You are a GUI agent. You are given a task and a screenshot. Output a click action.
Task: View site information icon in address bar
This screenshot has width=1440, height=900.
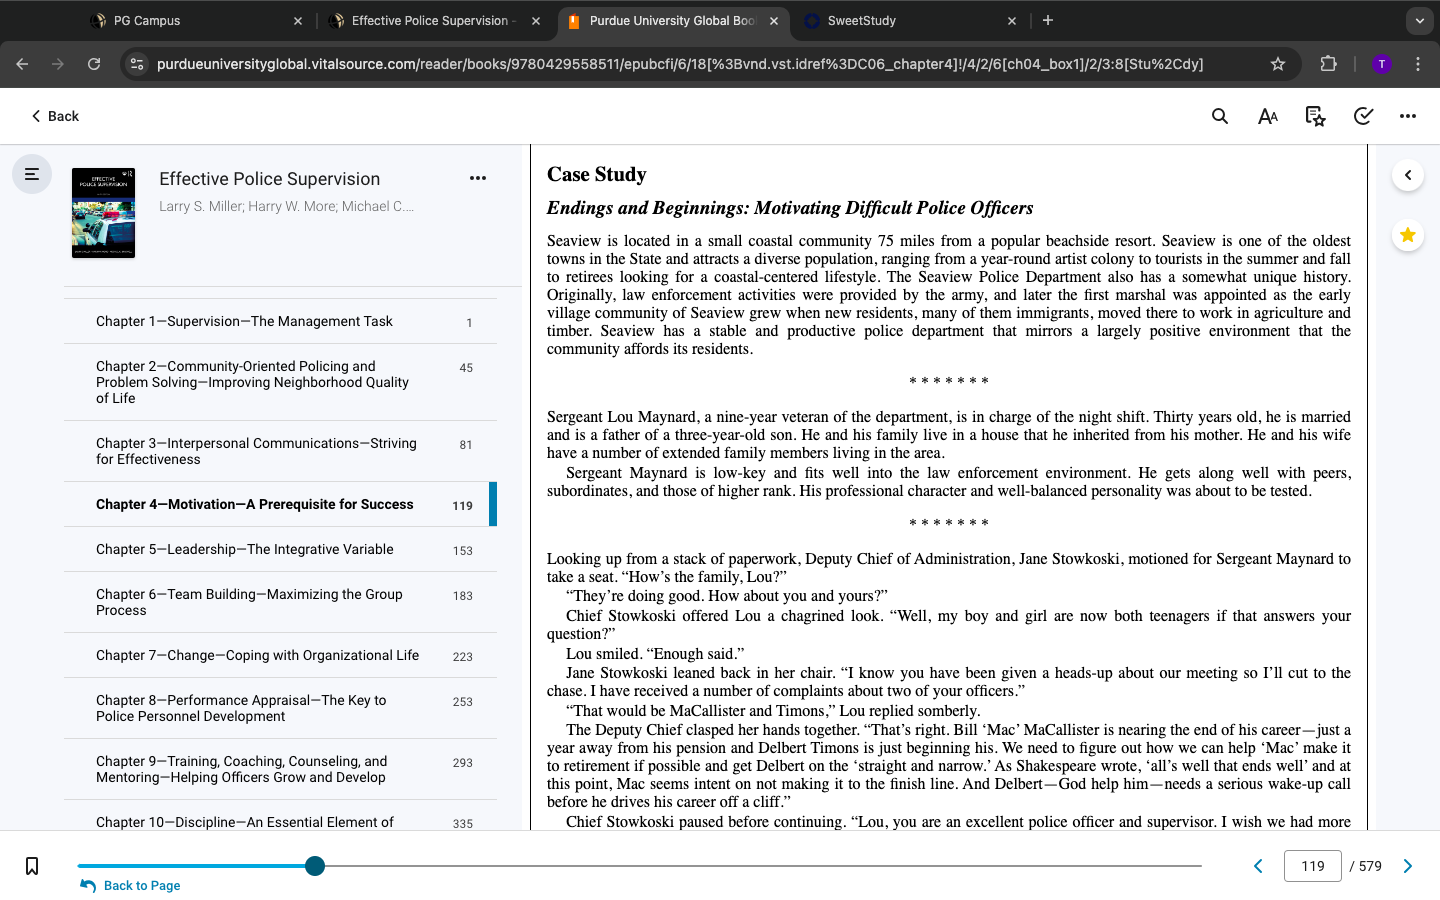click(x=137, y=64)
